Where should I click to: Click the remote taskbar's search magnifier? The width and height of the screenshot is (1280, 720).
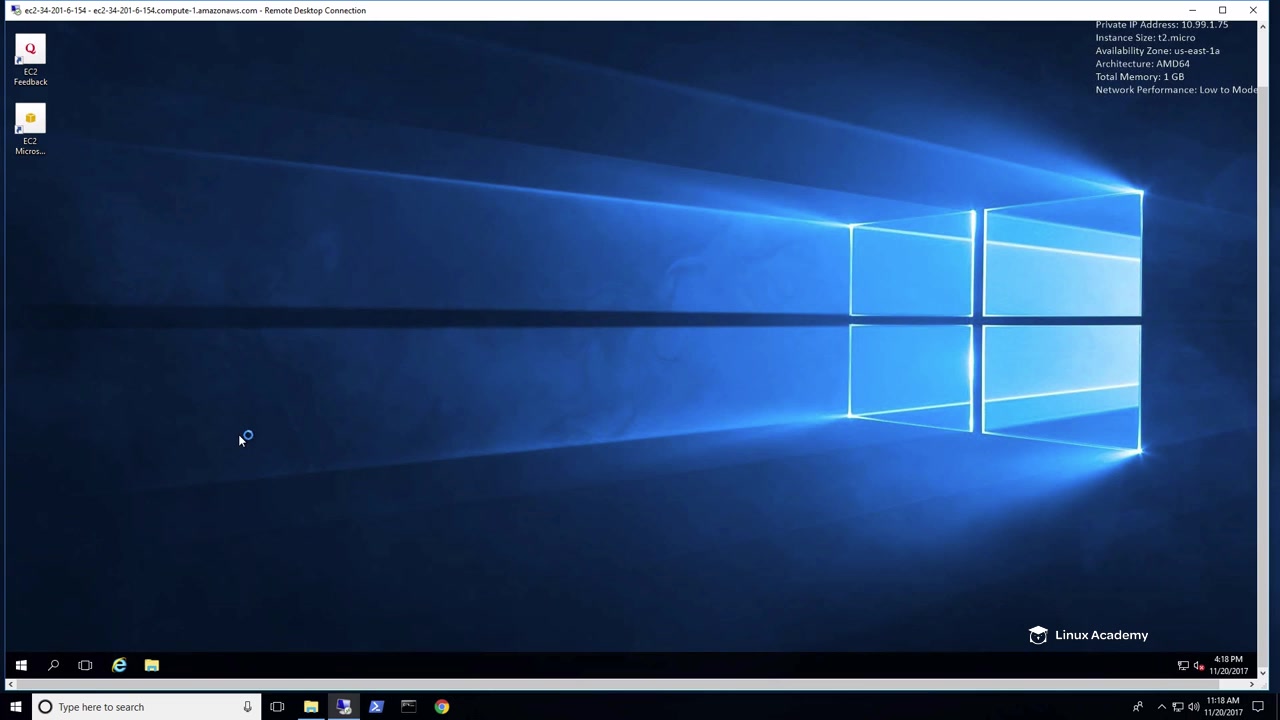pos(54,665)
